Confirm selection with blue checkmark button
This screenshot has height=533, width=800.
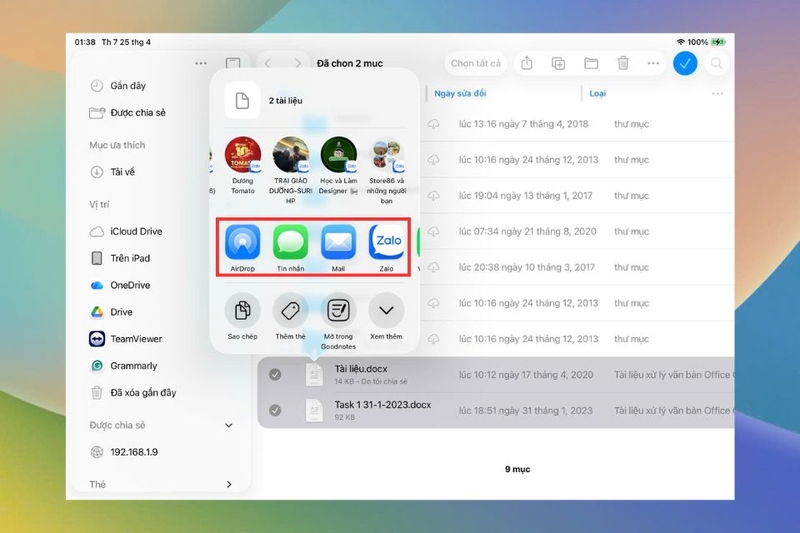[685, 63]
